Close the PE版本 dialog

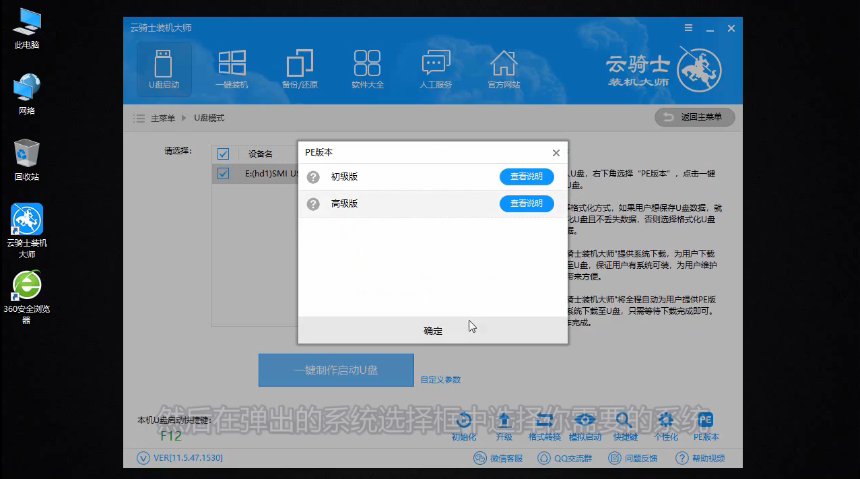[x=556, y=153]
